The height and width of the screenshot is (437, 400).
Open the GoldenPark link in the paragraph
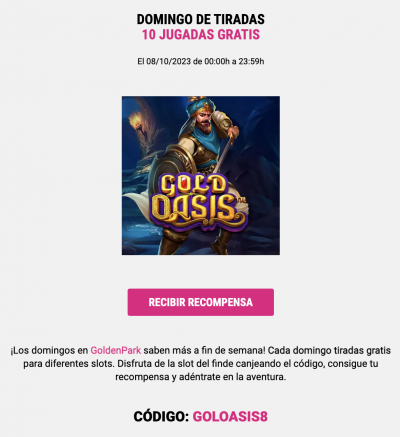(x=116, y=350)
